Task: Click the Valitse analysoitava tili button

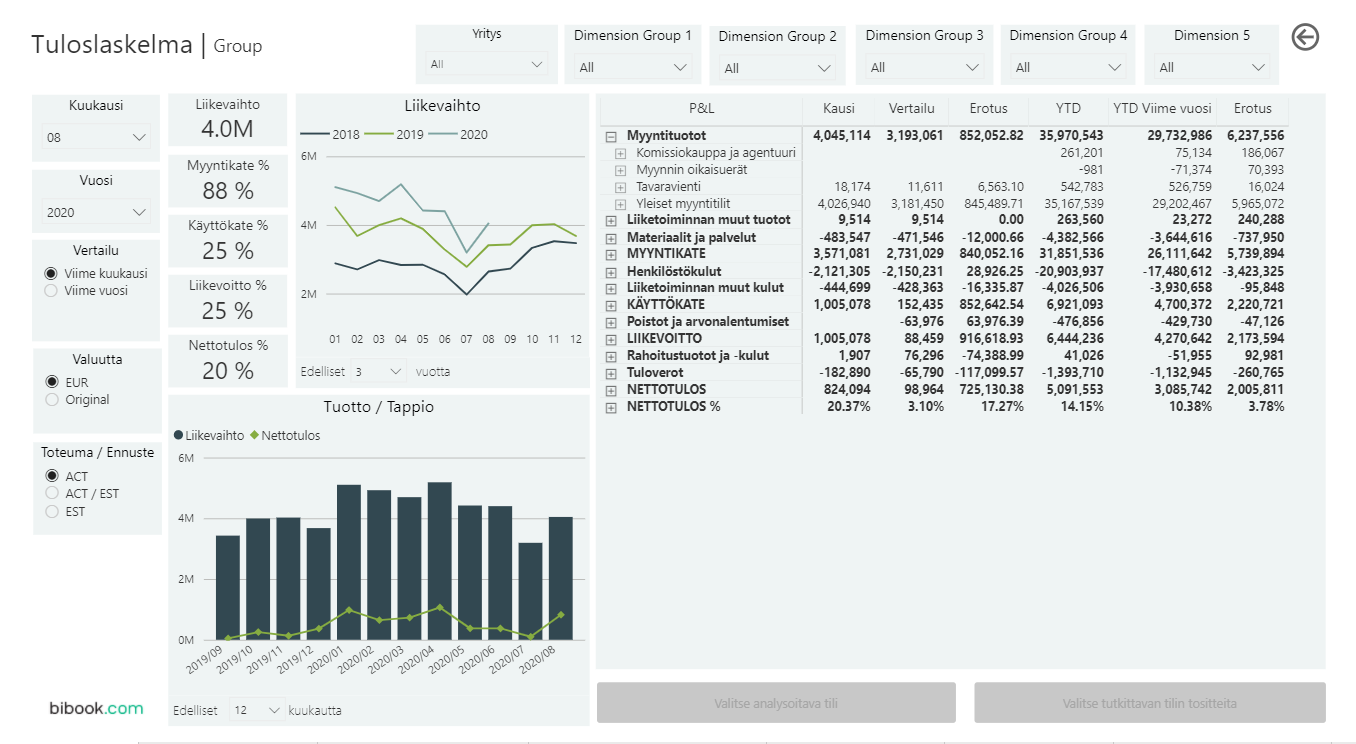Action: pos(776,703)
